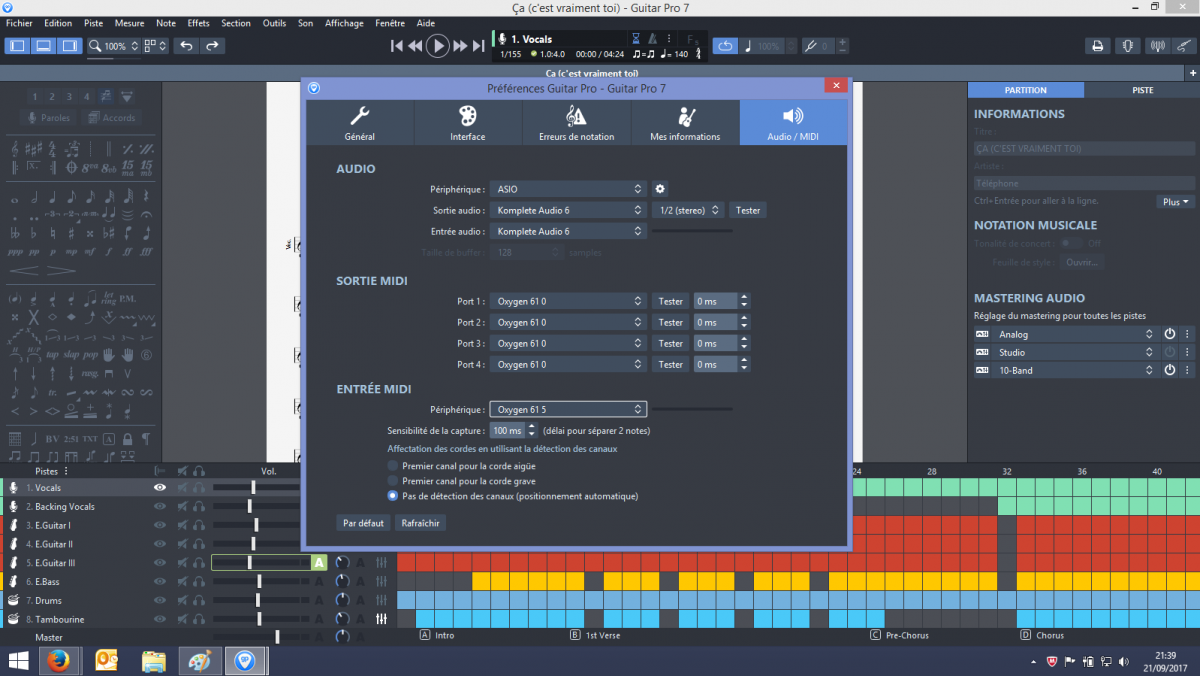Screen dimensions: 1200x676
Task: Open the Outils menu
Action: pyautogui.click(x=274, y=23)
